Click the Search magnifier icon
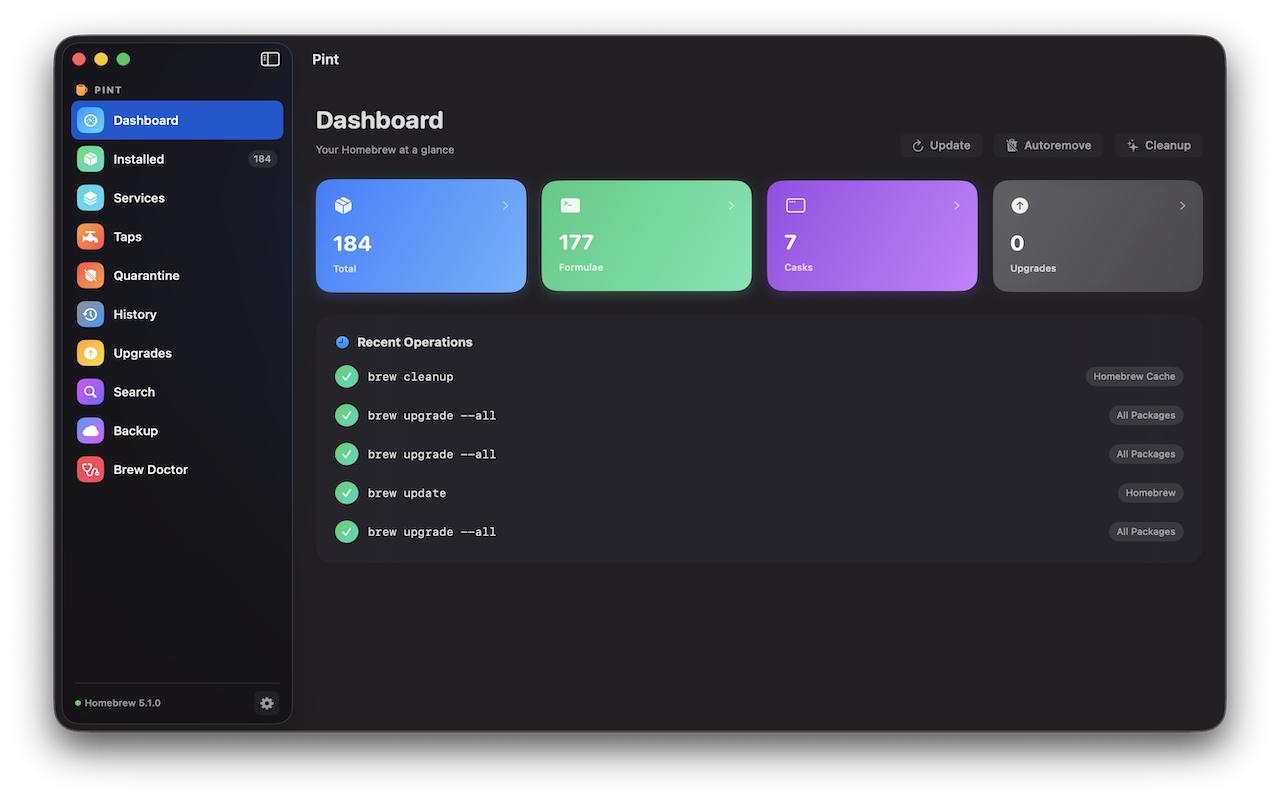This screenshot has height=800, width=1280. pos(90,392)
